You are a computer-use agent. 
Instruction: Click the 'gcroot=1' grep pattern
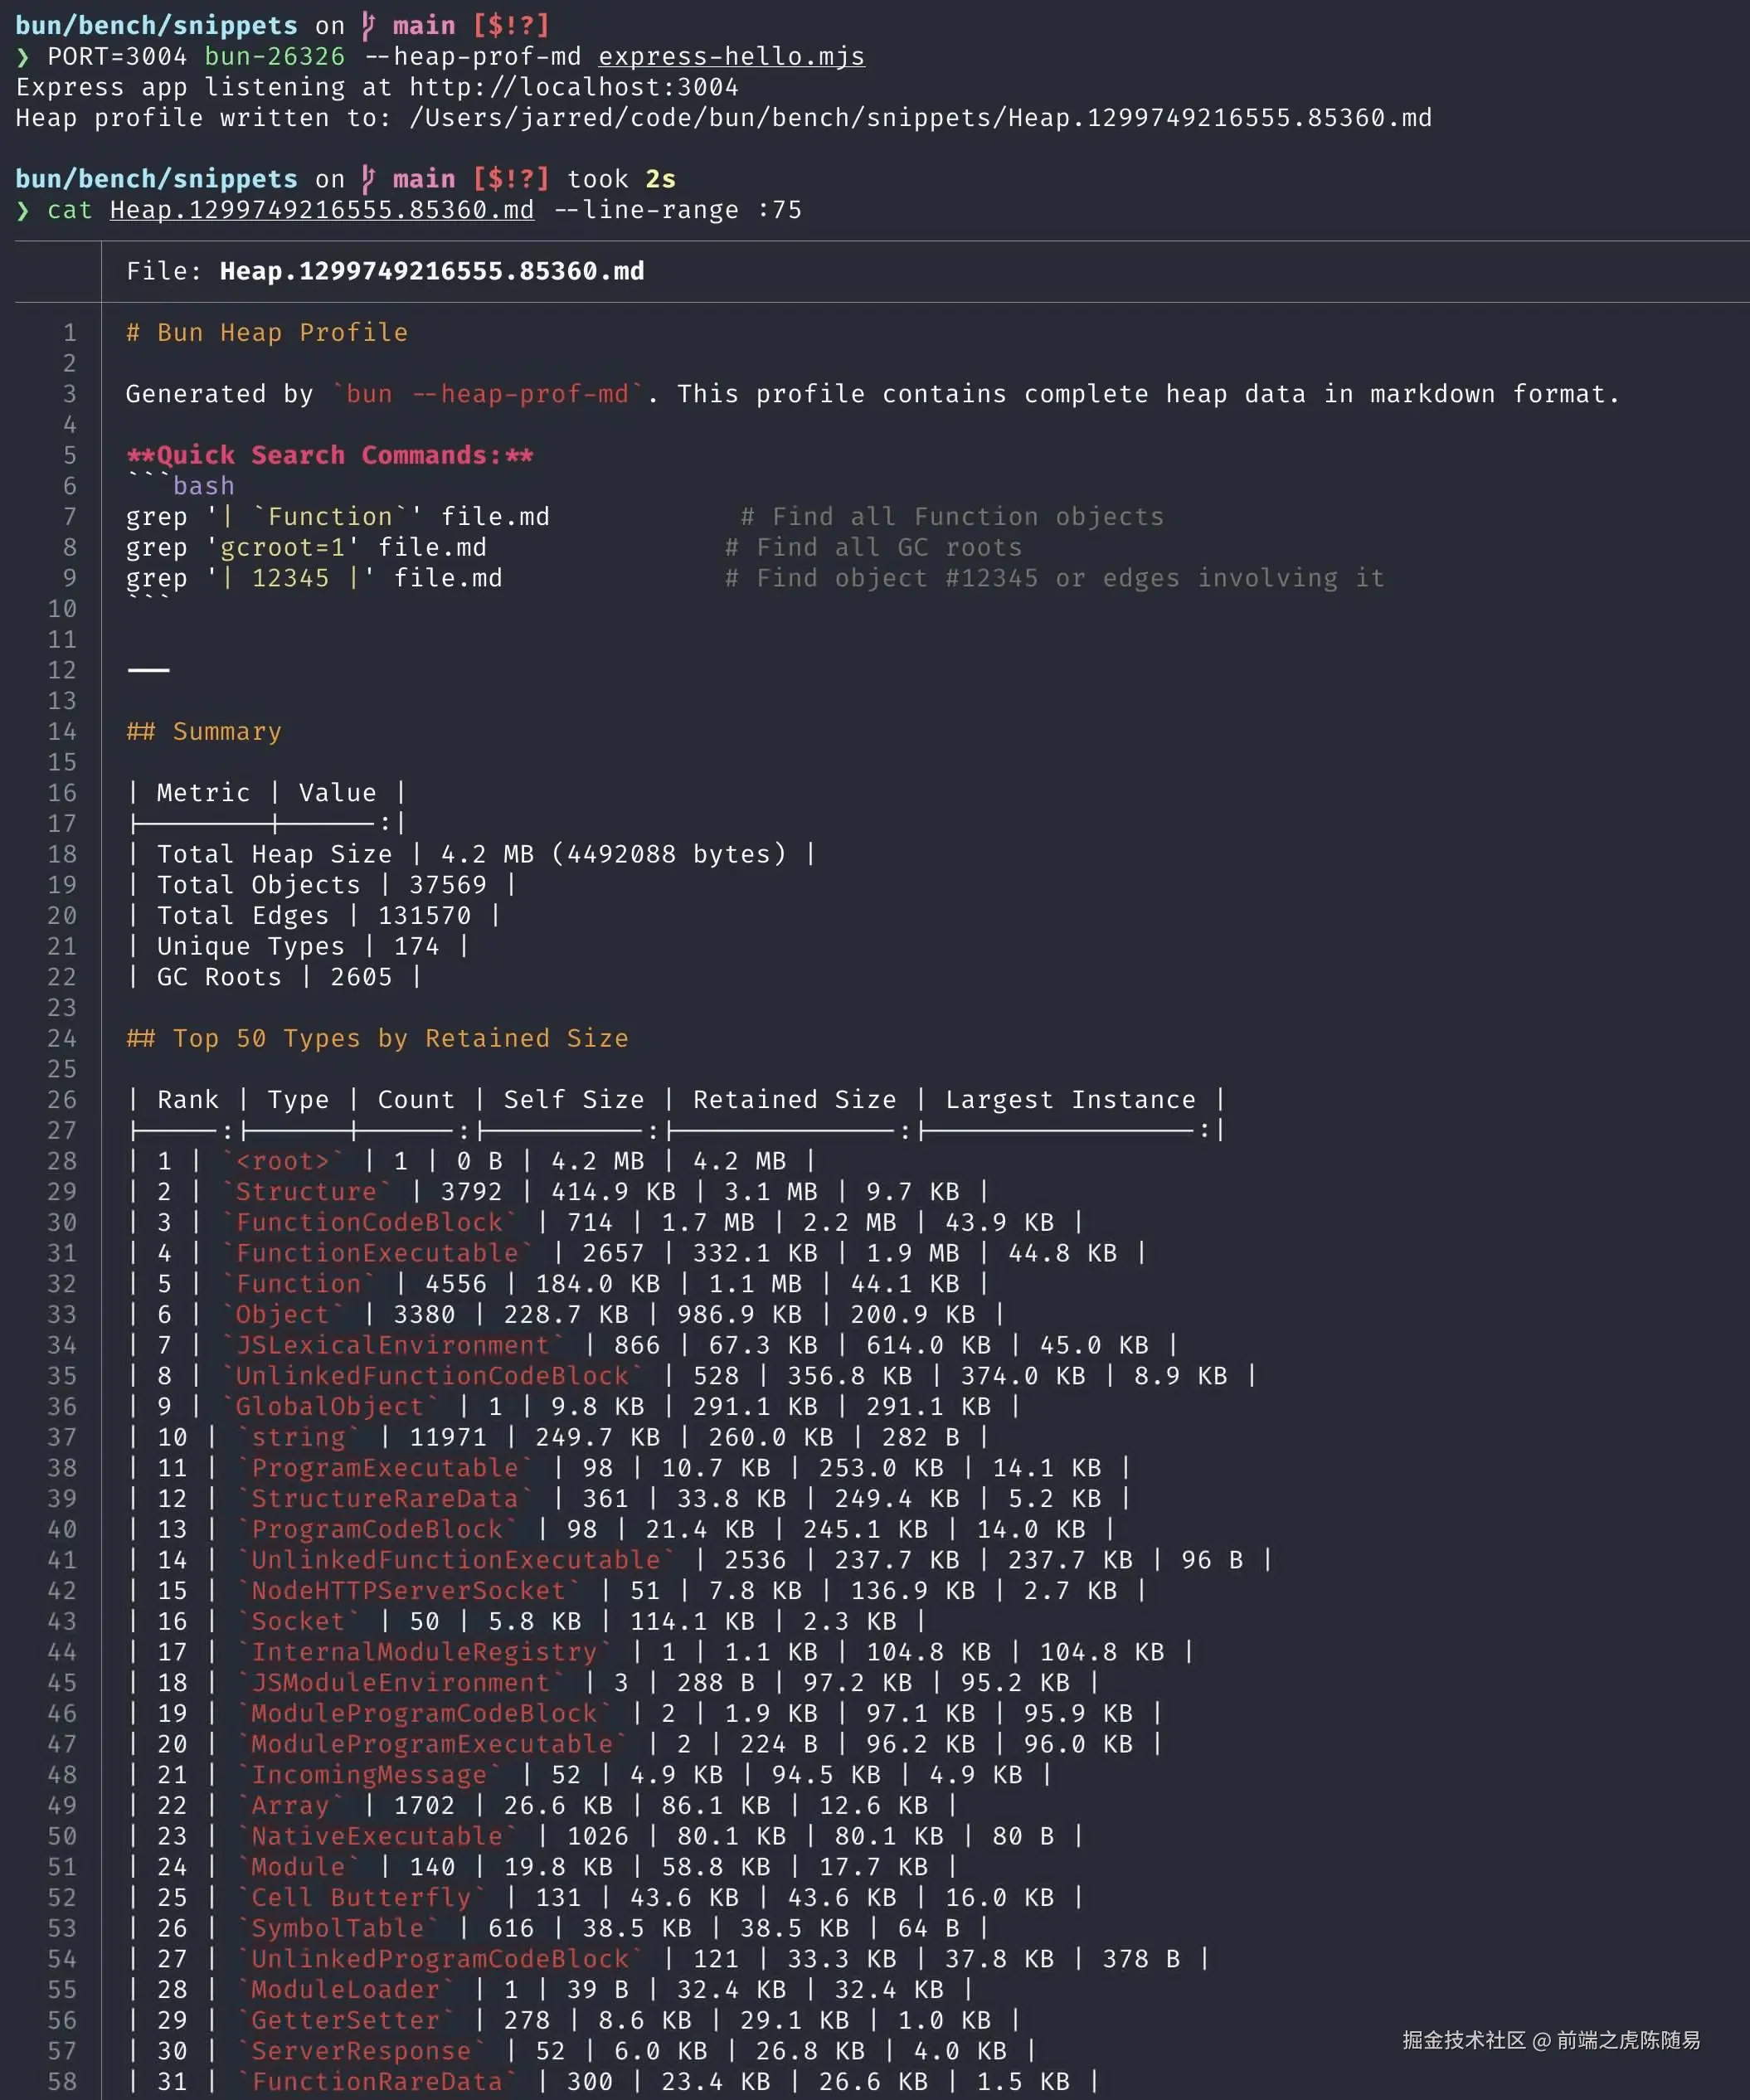pyautogui.click(x=282, y=547)
